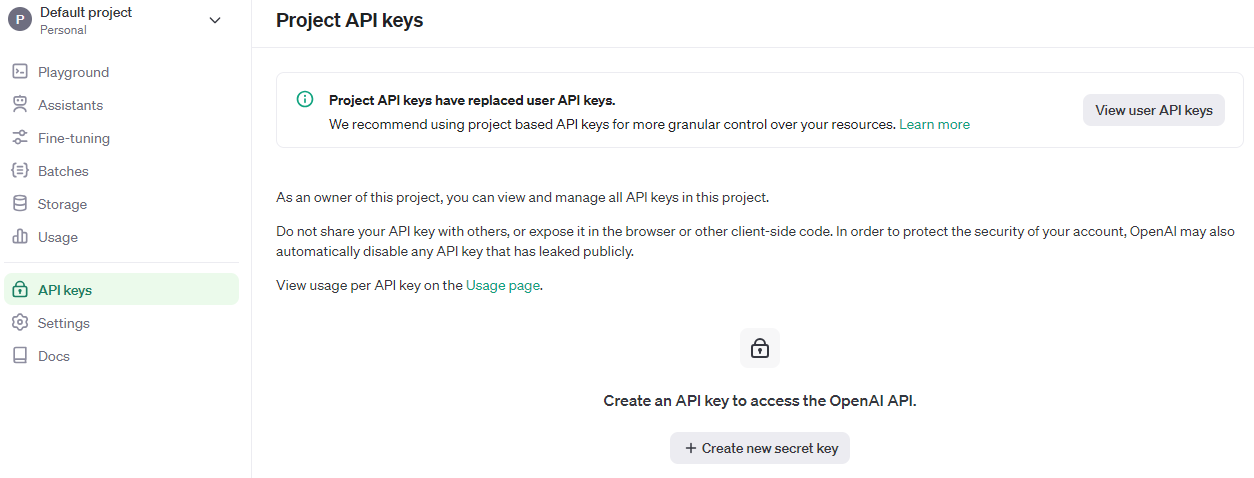
Task: Expand the Default project dropdown chevron
Action: pos(215,20)
